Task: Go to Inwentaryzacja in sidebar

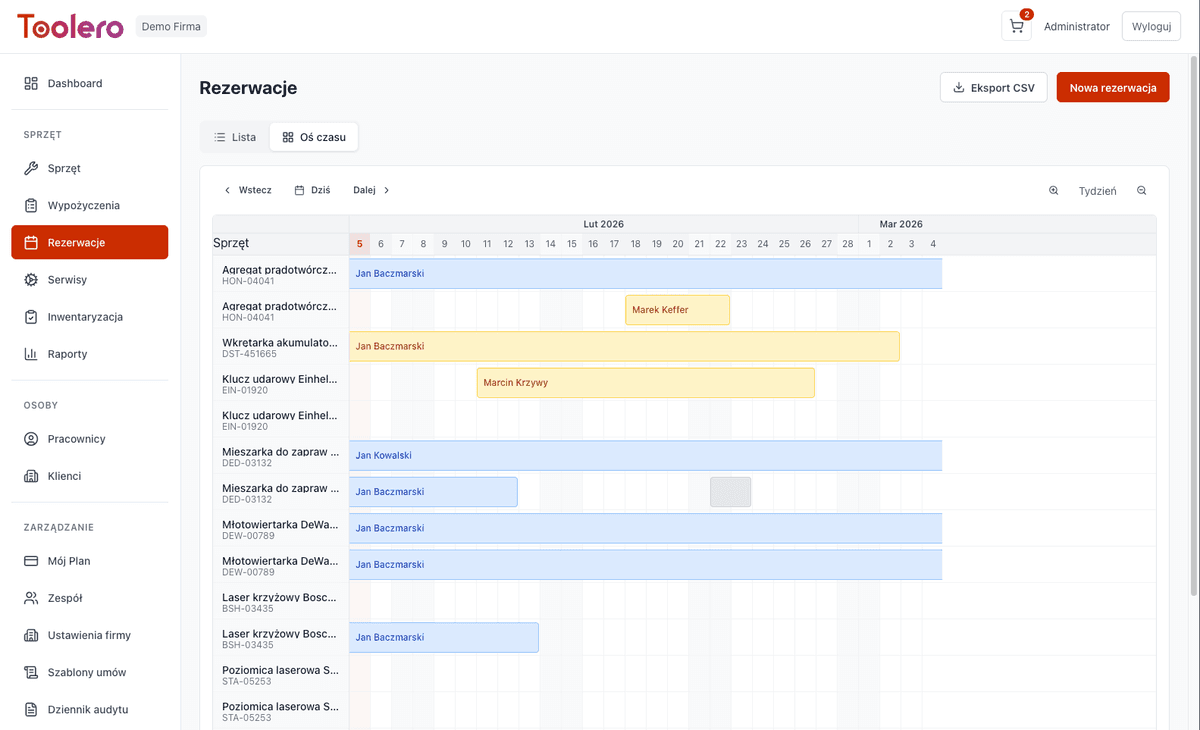Action: tap(85, 317)
